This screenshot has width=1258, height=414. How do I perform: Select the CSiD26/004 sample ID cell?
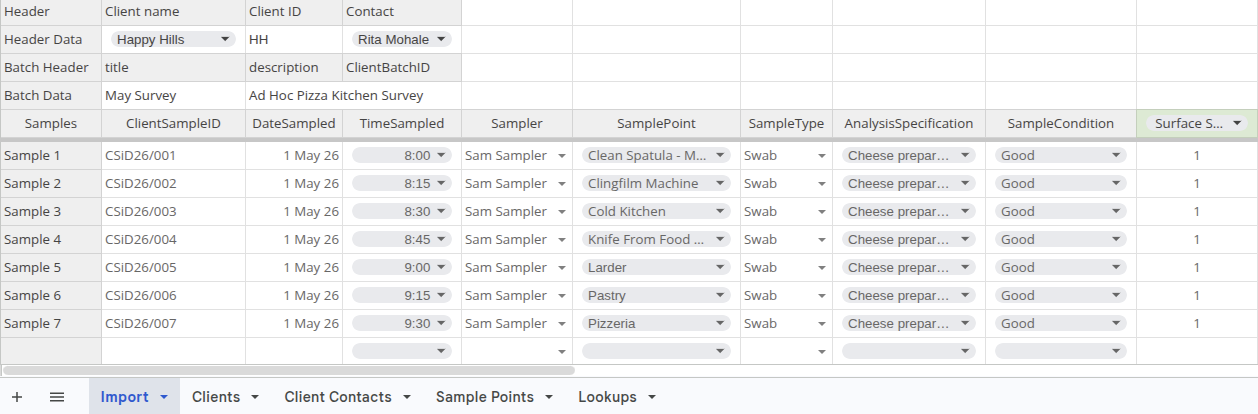172,240
